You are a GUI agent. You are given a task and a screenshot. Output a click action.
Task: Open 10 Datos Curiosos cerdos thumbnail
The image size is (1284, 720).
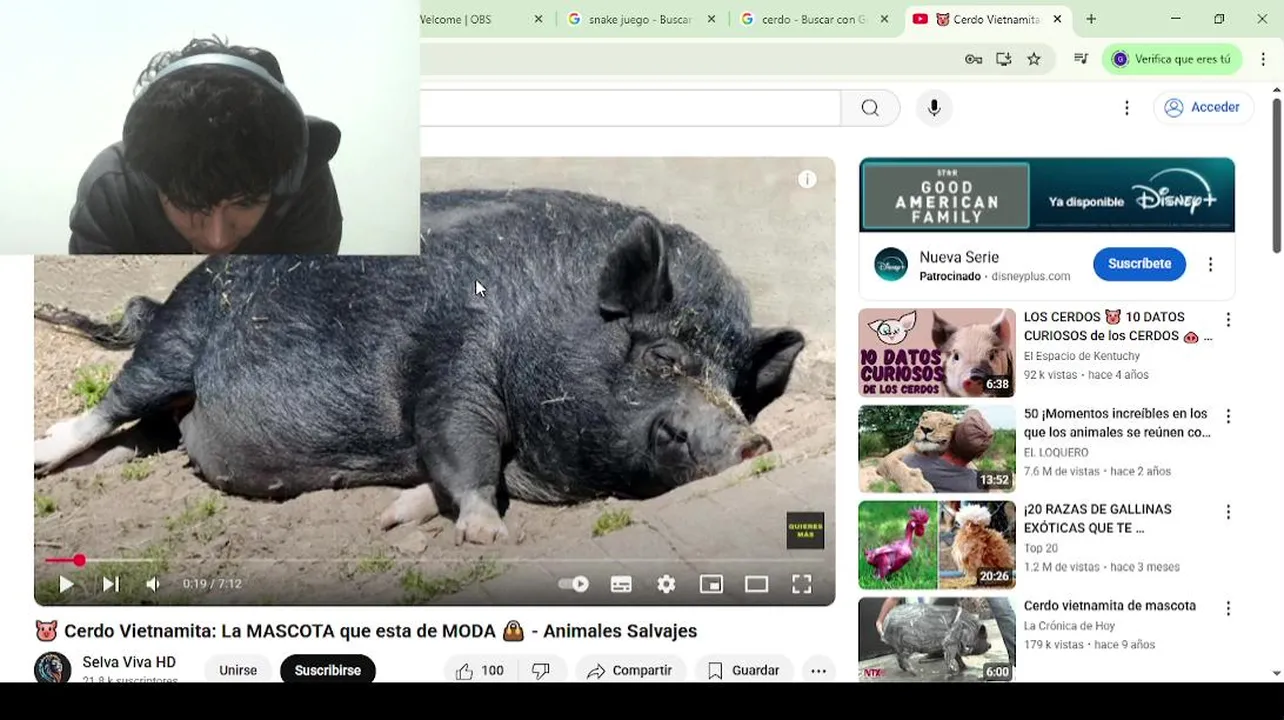coord(937,353)
